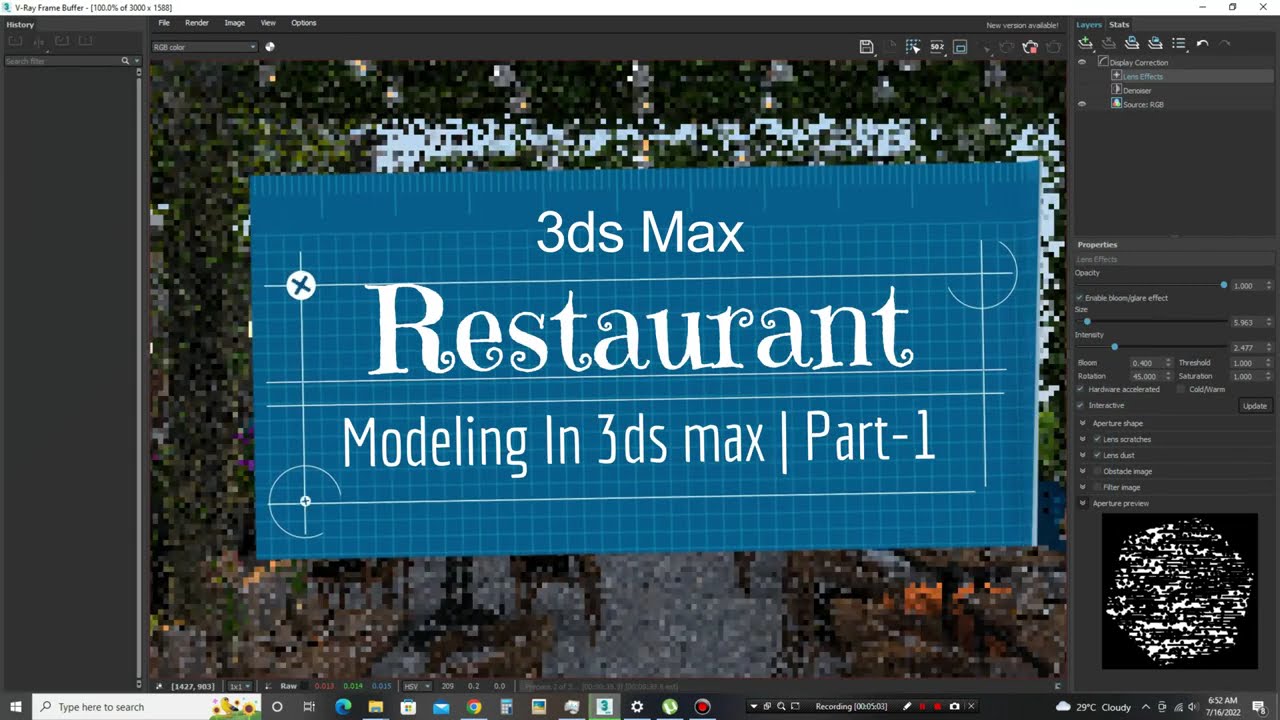Open the Mail app from taskbar
Viewport: 1280px width, 720px height.
[441, 707]
